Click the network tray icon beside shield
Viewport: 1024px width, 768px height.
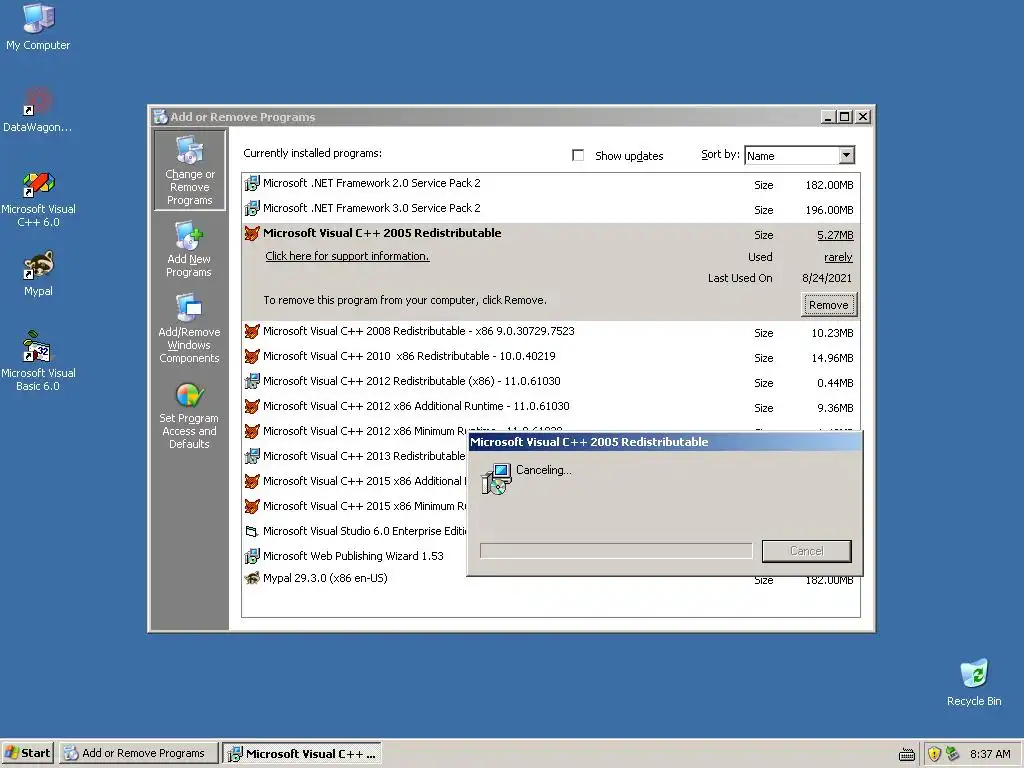click(x=953, y=753)
